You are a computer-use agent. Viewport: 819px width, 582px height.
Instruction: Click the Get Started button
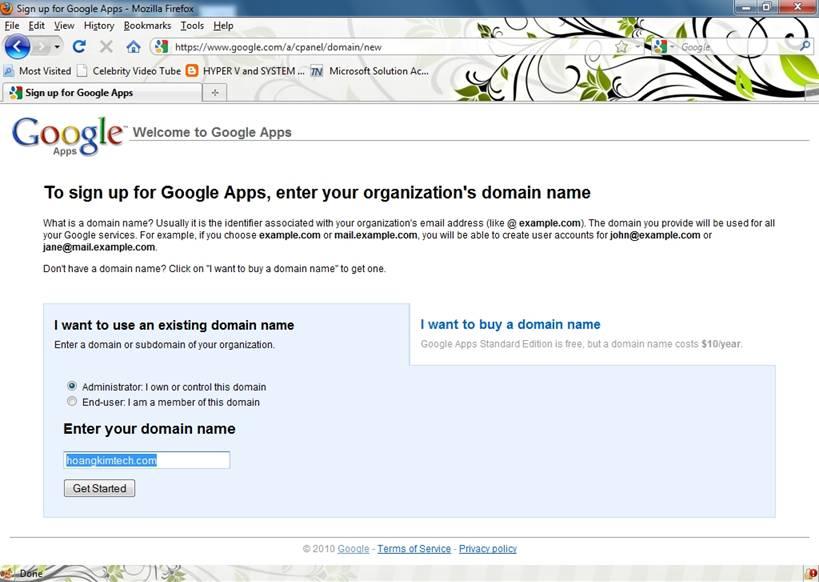coord(99,488)
